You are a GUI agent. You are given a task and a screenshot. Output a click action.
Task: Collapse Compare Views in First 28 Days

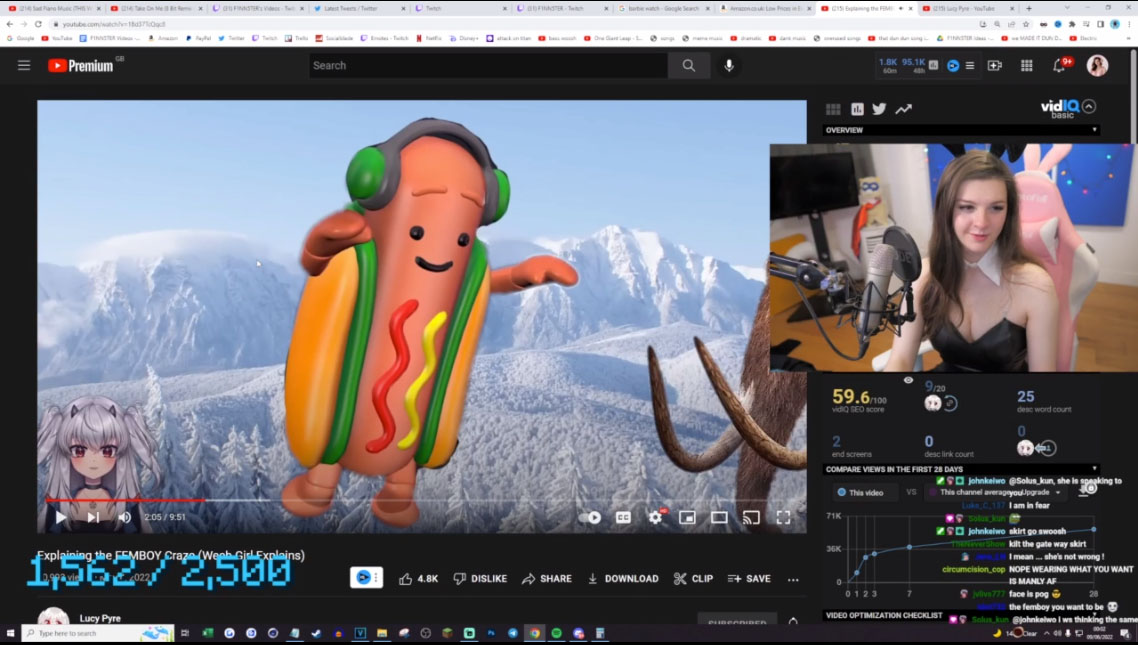[x=1094, y=469]
